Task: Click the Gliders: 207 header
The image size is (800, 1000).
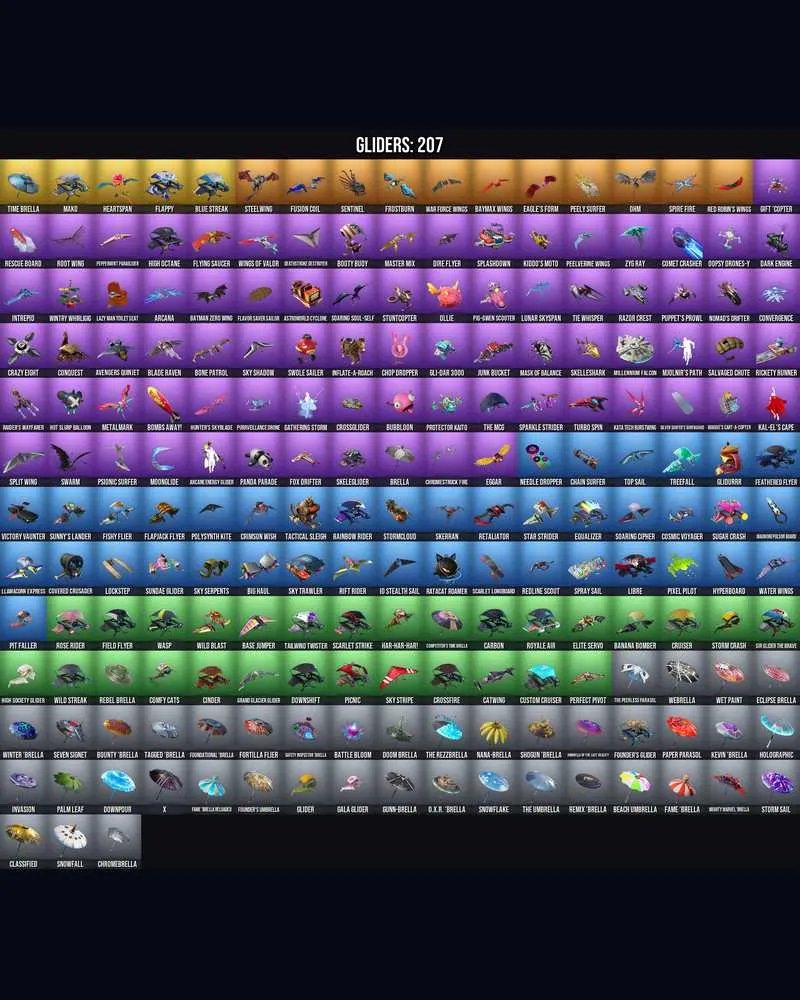Action: point(399,145)
